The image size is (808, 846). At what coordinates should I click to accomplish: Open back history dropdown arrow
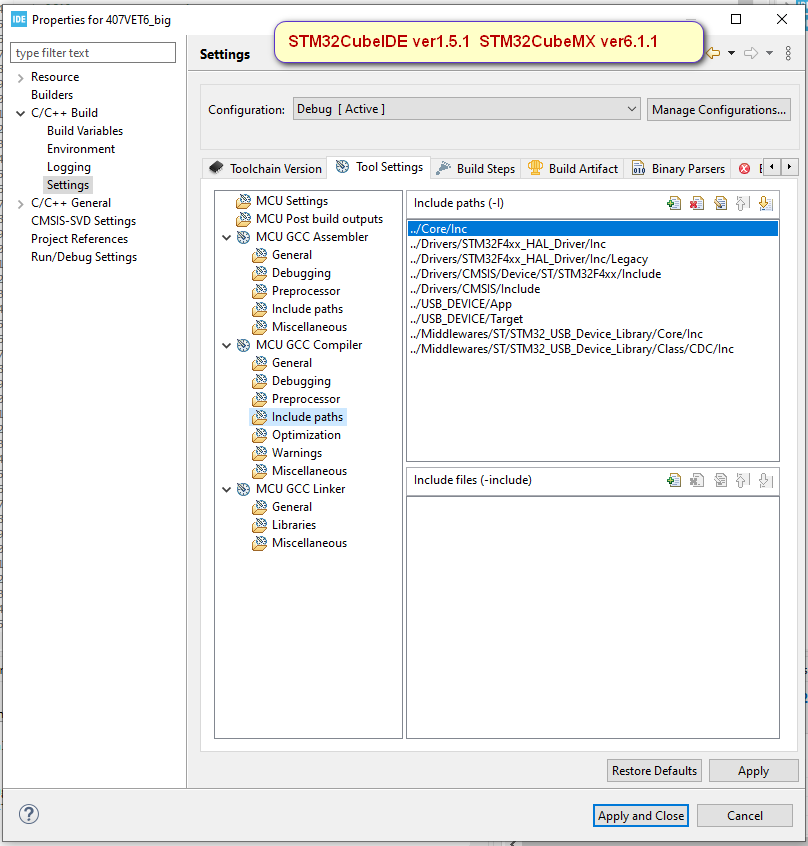tap(731, 53)
